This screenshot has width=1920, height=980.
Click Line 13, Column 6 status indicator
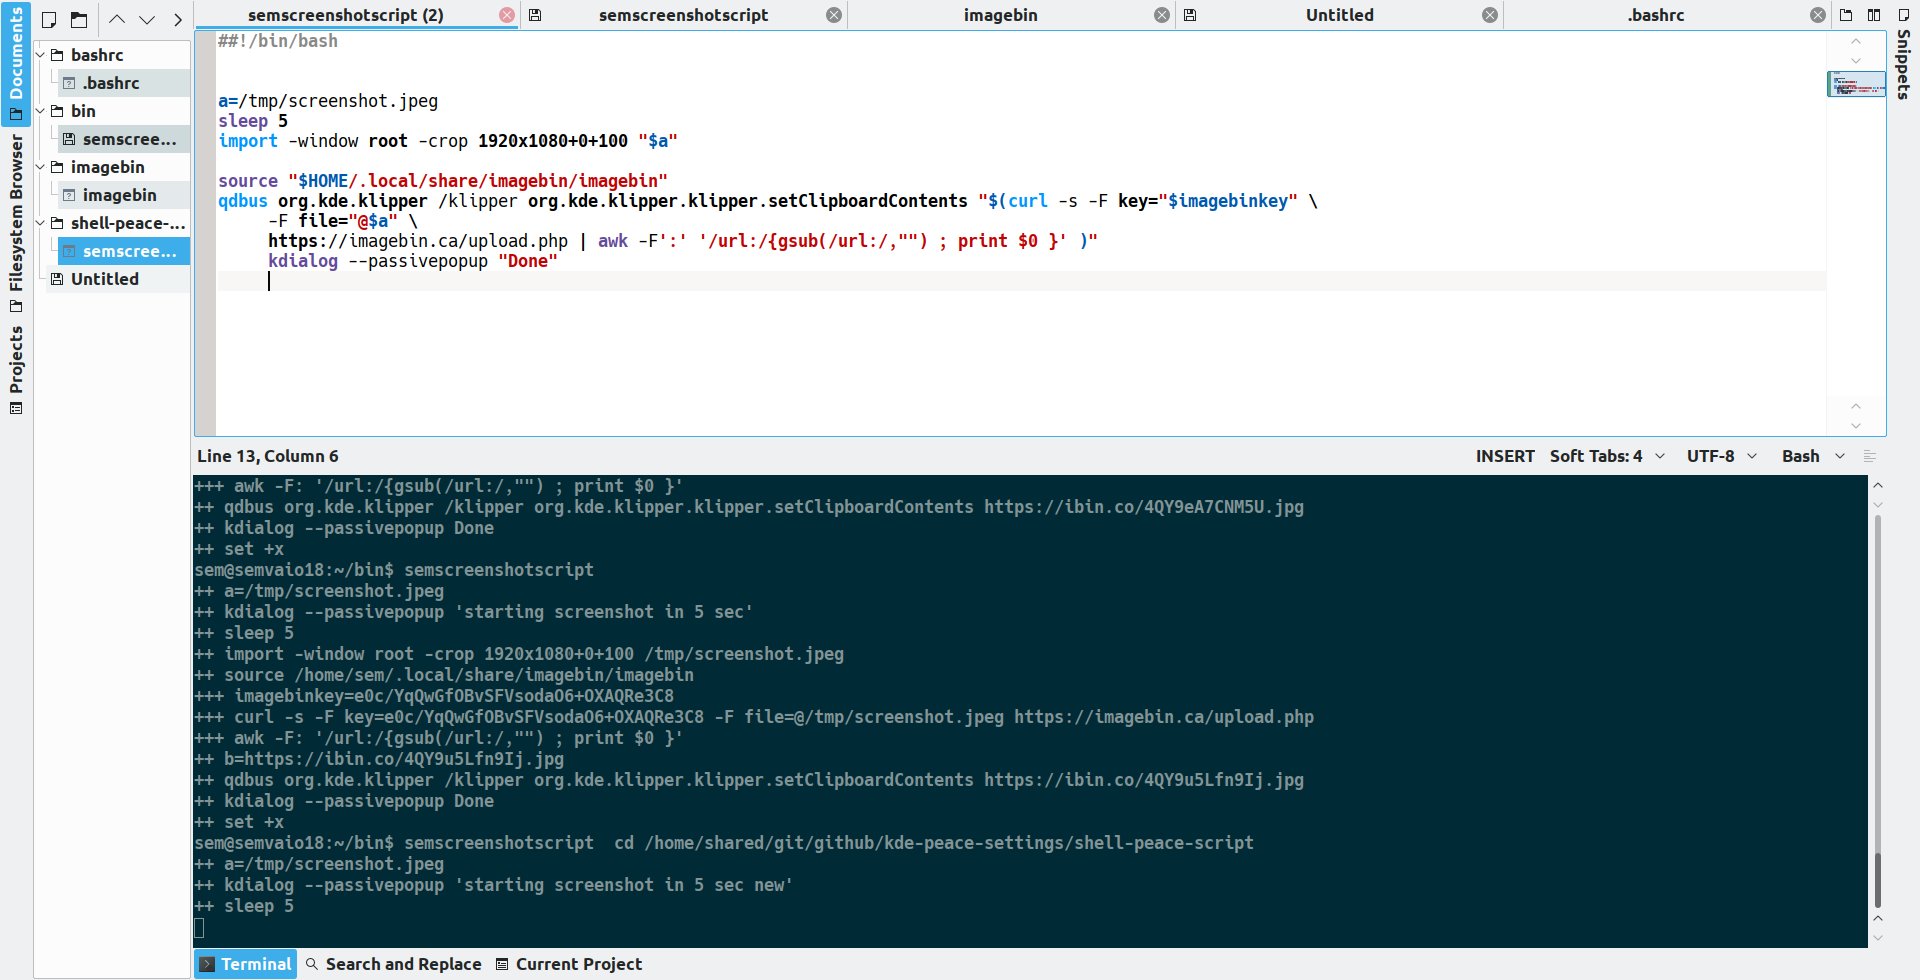tap(268, 456)
